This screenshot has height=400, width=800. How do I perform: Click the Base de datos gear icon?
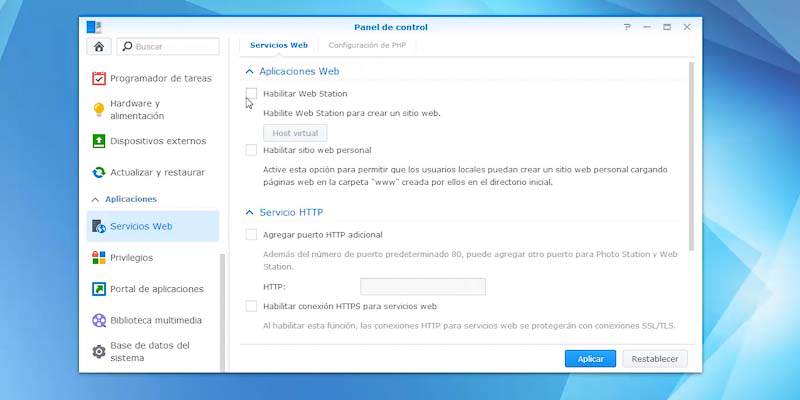point(98,352)
